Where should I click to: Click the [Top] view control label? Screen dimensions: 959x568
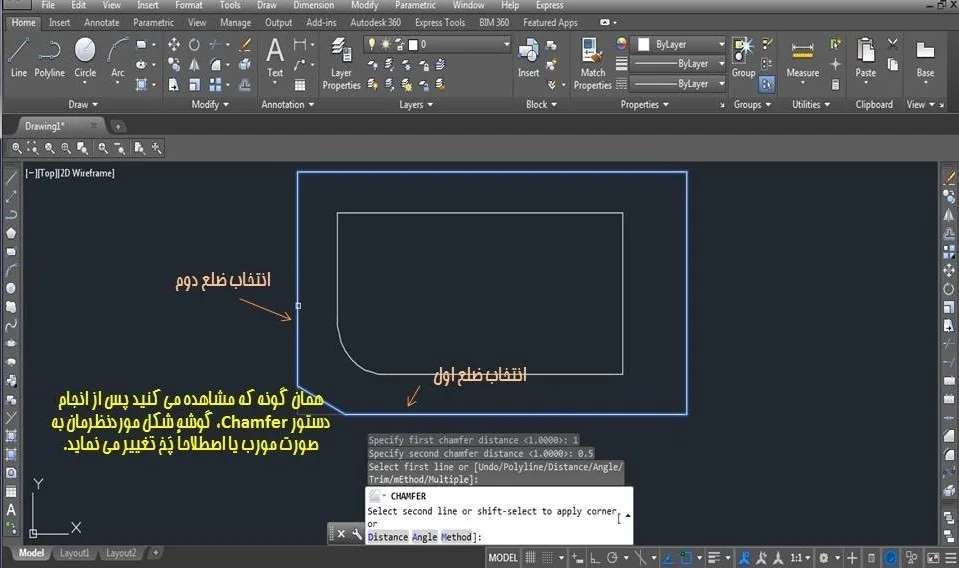click(47, 173)
